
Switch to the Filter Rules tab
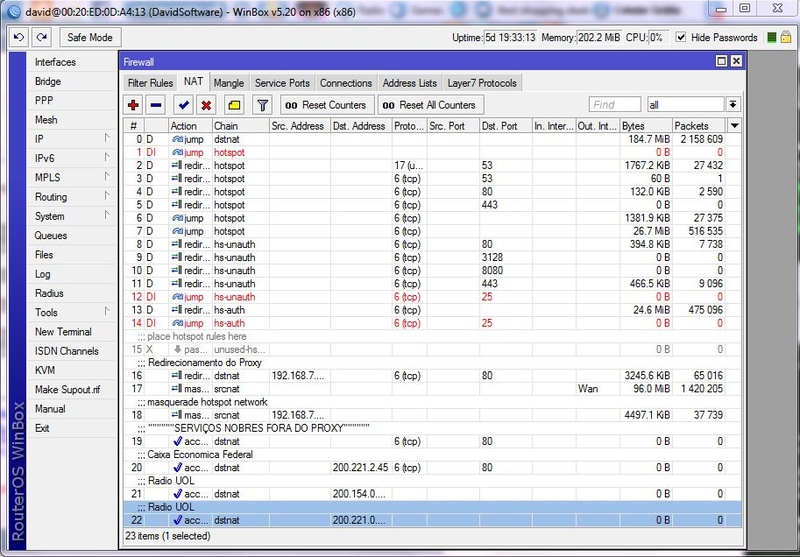click(150, 83)
